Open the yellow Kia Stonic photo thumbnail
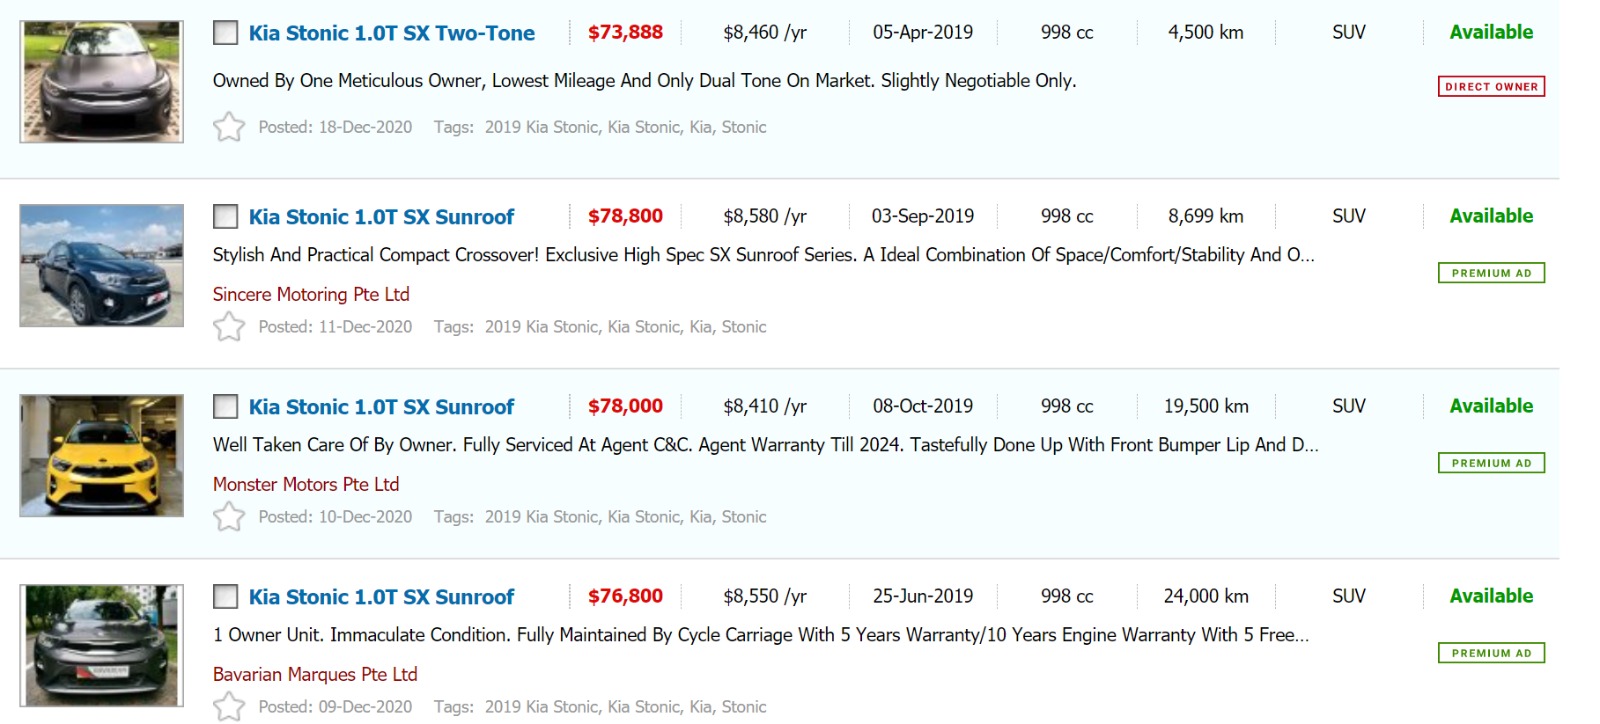The width and height of the screenshot is (1600, 724). (102, 456)
